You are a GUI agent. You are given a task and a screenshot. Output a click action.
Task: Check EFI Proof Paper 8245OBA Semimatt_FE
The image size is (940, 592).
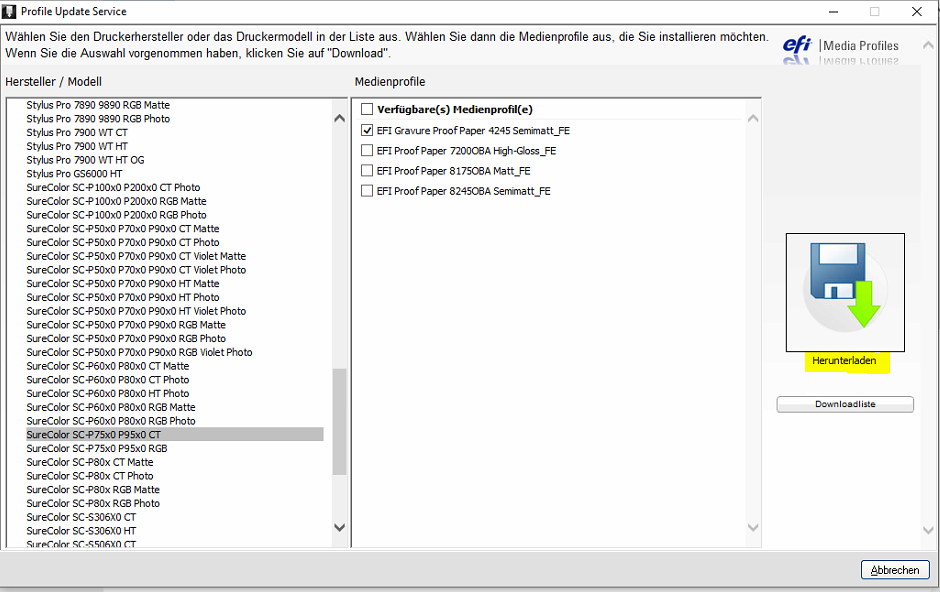[x=367, y=191]
